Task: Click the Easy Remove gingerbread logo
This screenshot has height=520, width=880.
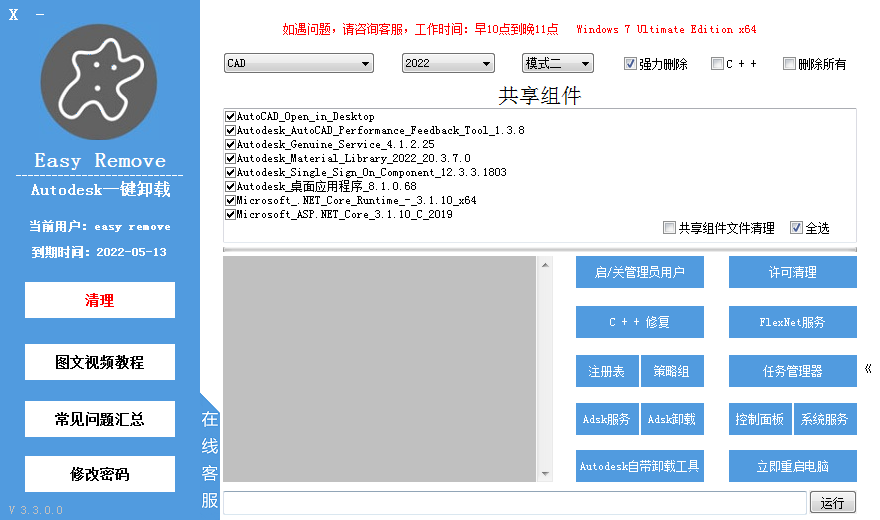Action: (99, 82)
